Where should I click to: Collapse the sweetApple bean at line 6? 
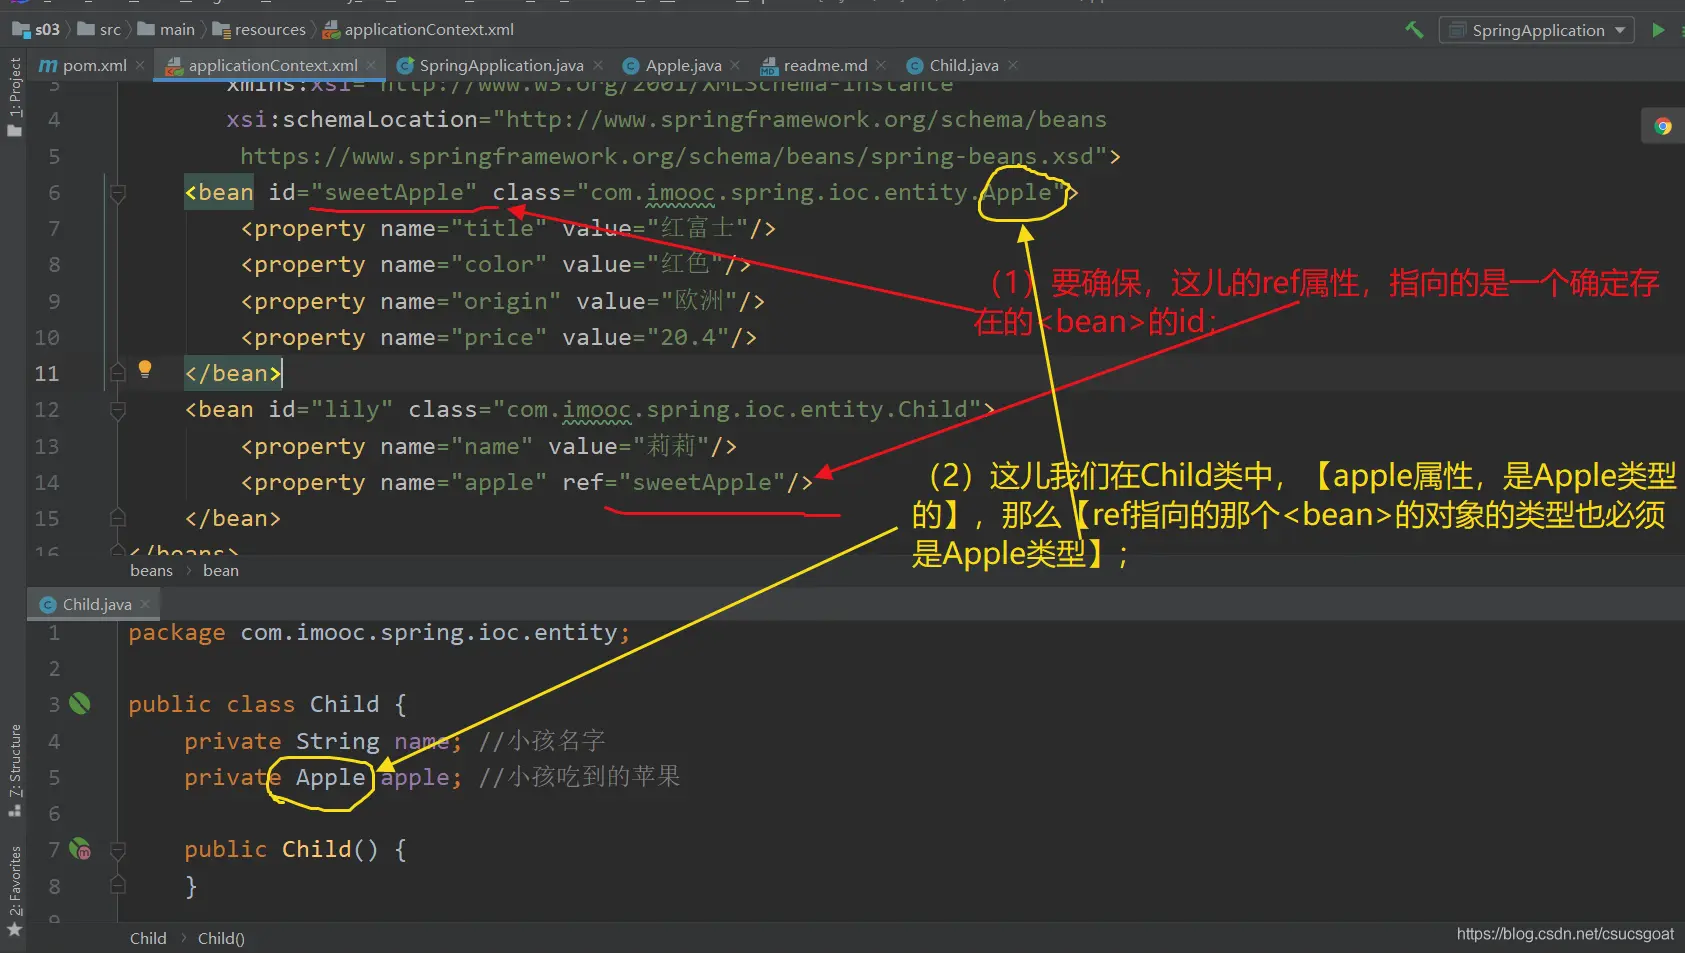tap(117, 193)
